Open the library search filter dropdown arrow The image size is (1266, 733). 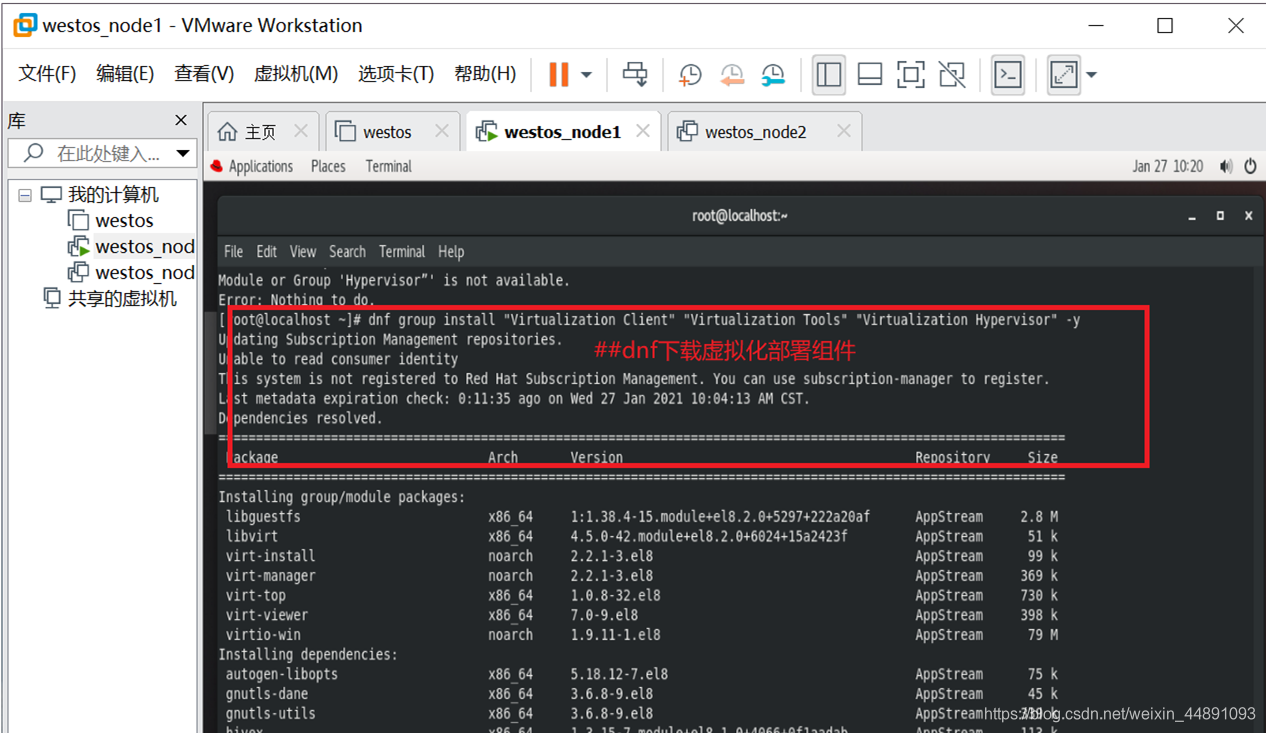pyautogui.click(x=183, y=153)
